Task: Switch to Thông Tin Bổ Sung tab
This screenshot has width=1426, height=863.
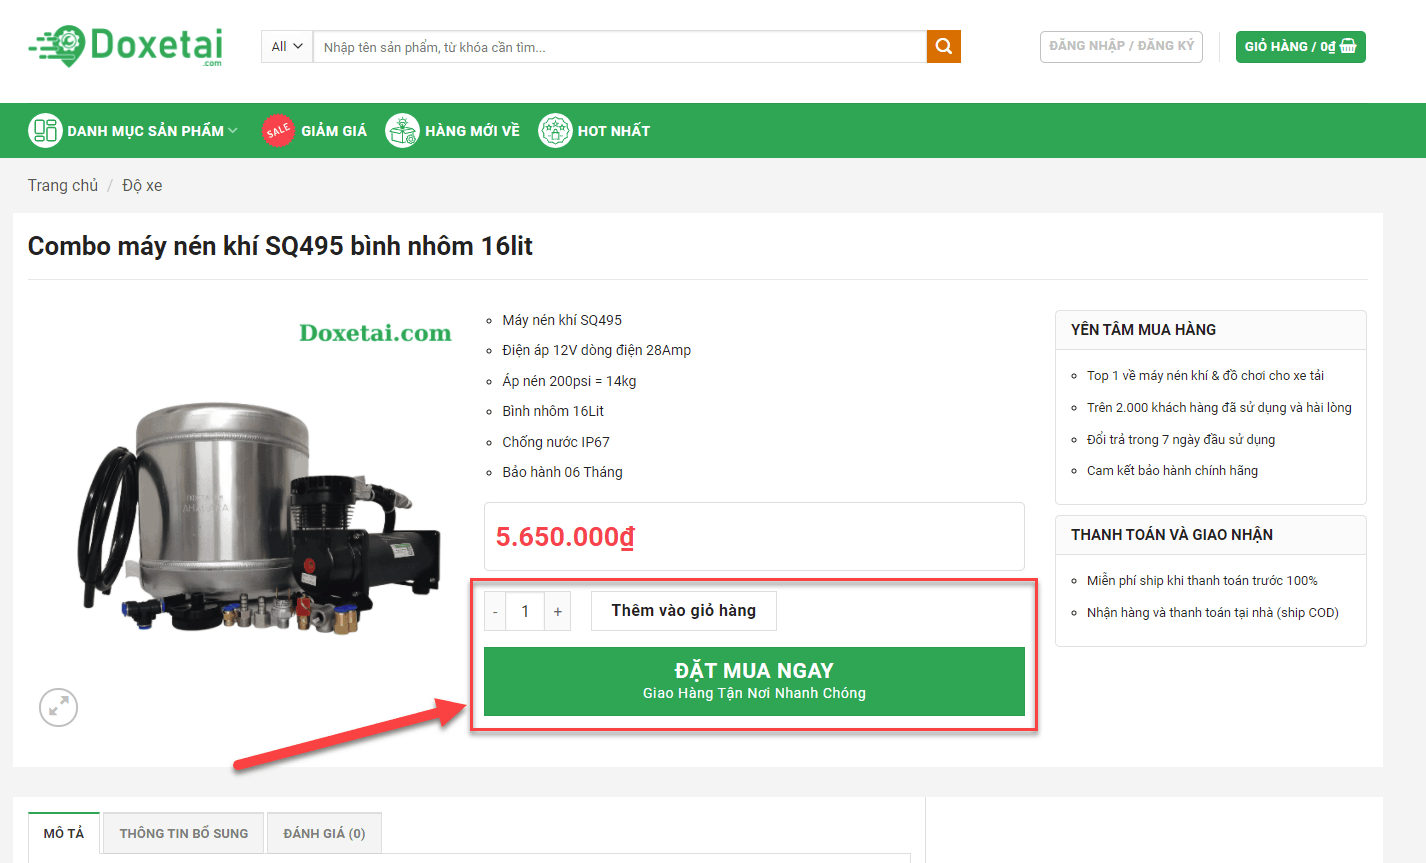Action: 184,833
